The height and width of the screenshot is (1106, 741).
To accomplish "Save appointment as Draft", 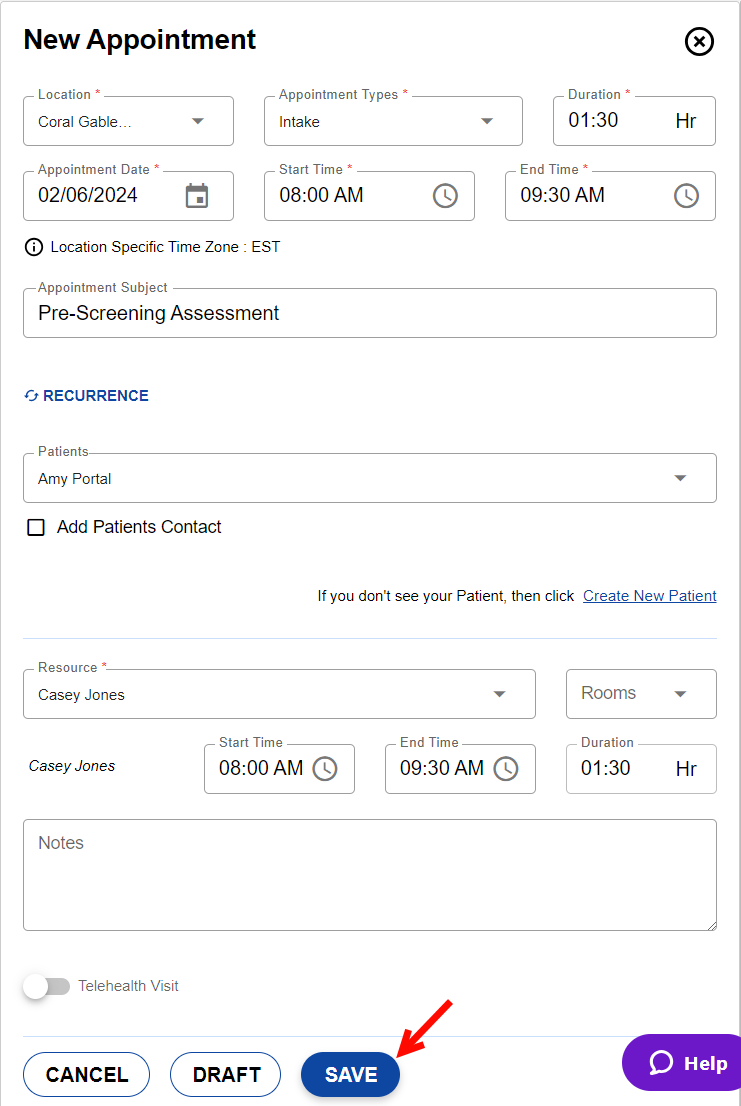I will click(226, 1075).
